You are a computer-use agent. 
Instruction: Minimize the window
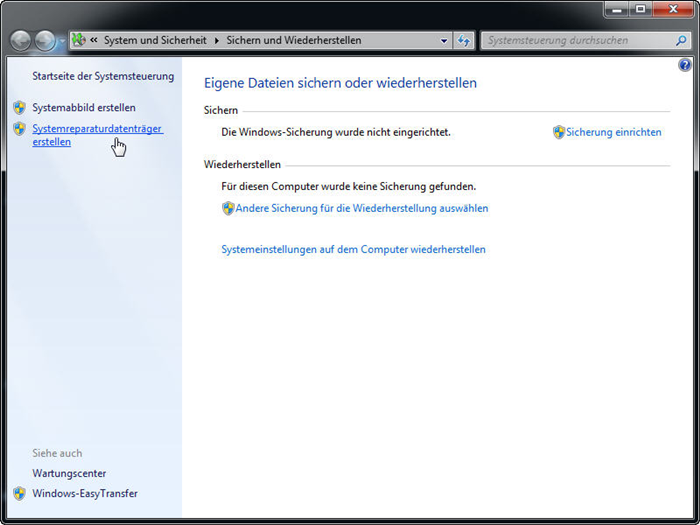[x=617, y=9]
